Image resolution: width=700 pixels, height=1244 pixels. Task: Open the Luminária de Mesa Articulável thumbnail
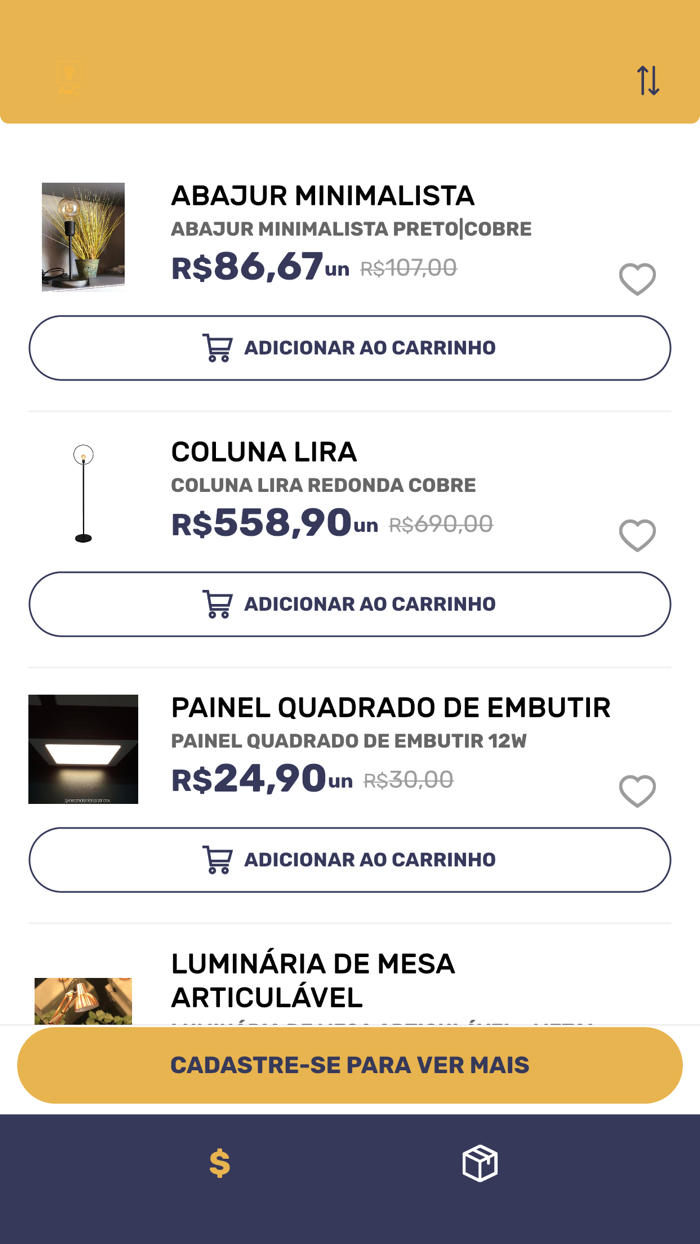point(83,1000)
